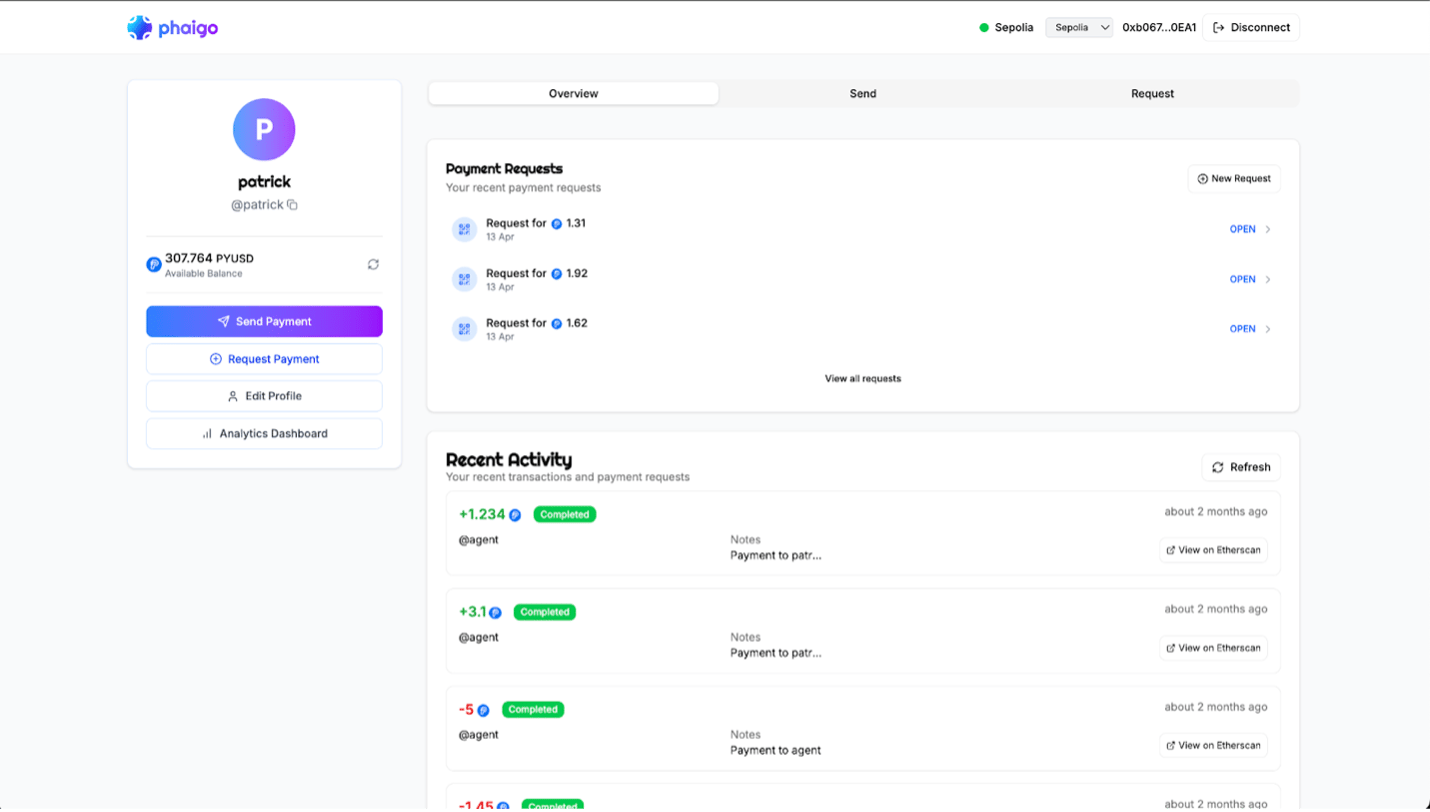Click the QR icon for 1.92 request

(x=464, y=279)
